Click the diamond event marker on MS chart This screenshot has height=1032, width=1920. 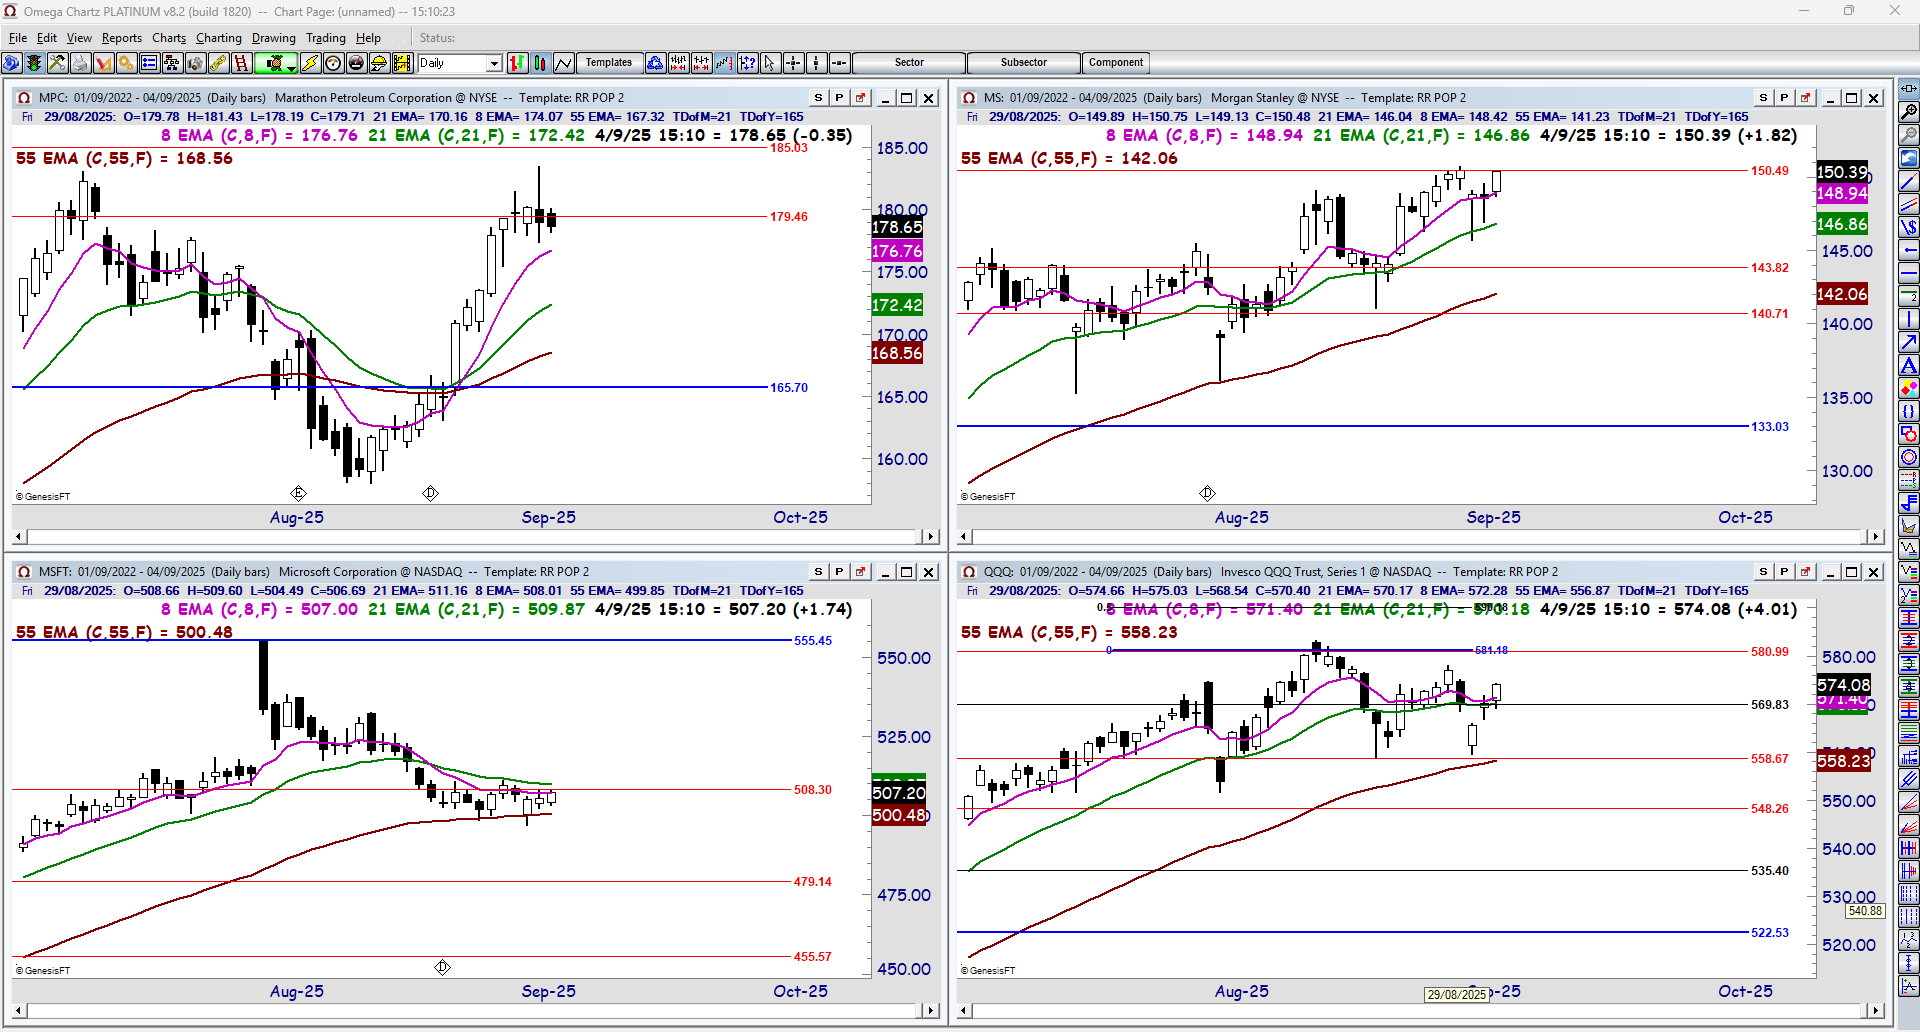click(x=1207, y=493)
